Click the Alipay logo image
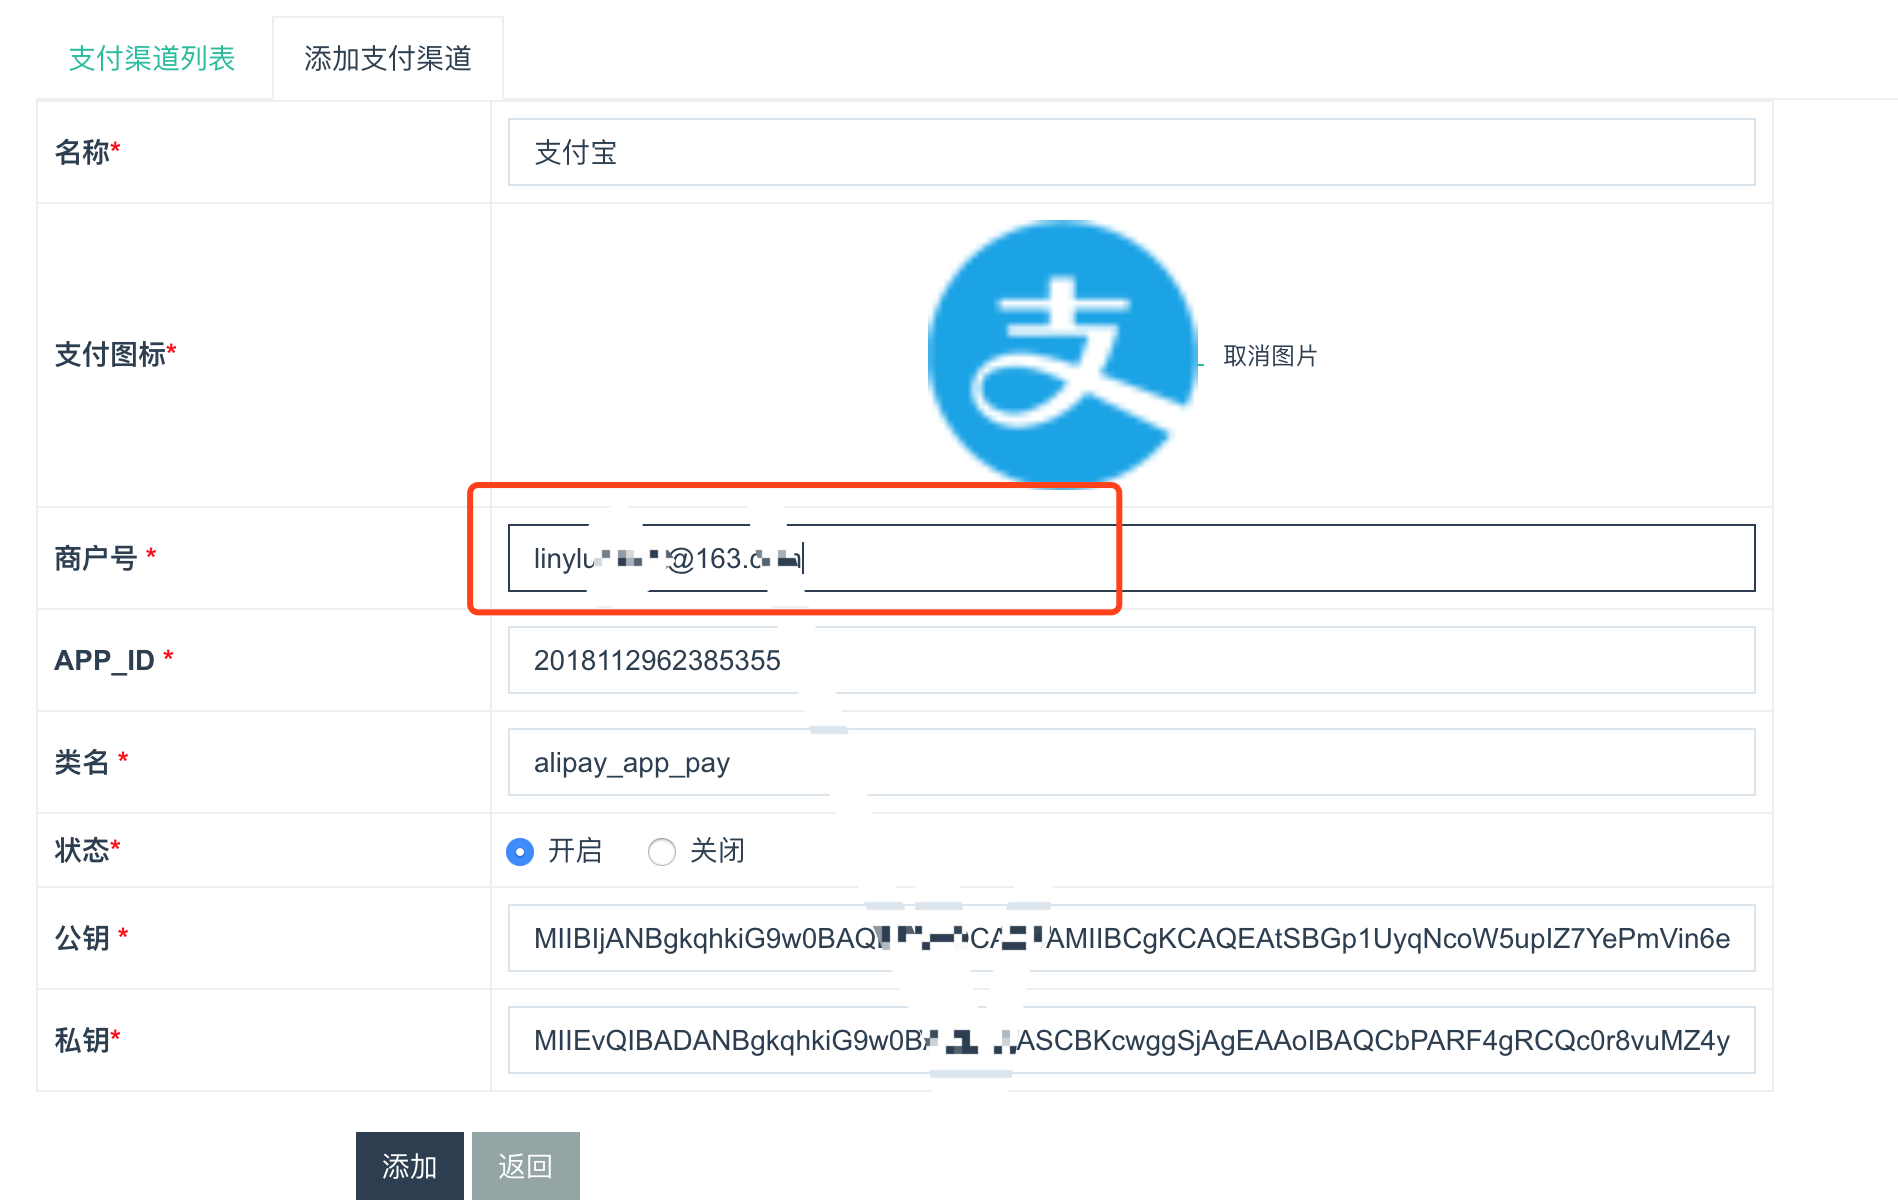 [x=1062, y=353]
